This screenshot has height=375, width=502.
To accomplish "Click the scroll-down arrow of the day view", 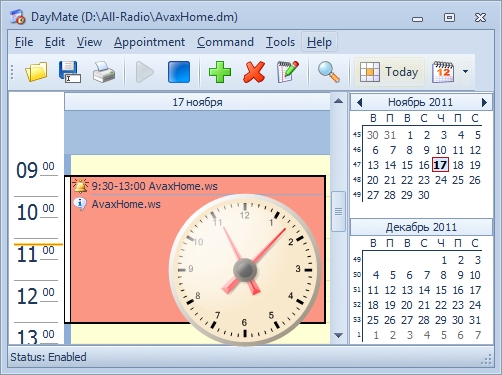I will tap(339, 335).
